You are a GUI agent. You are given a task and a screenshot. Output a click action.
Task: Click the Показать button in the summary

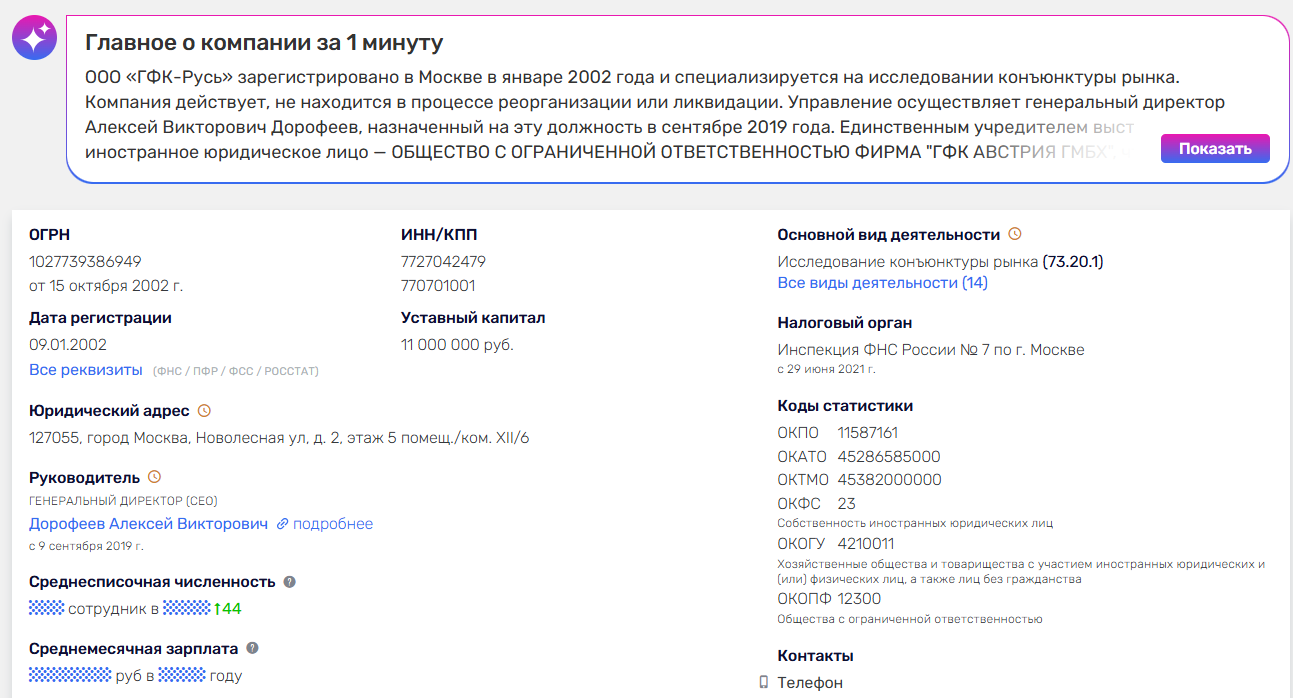(x=1215, y=149)
